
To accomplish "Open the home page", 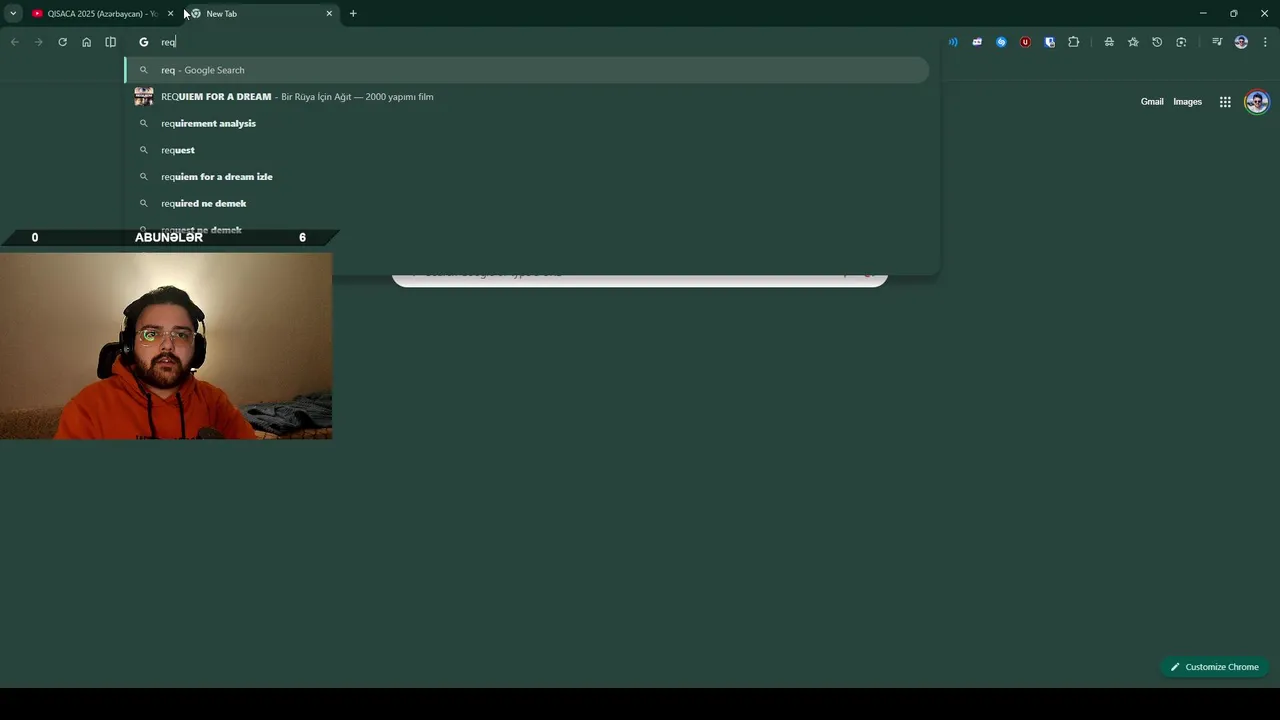I will [87, 42].
